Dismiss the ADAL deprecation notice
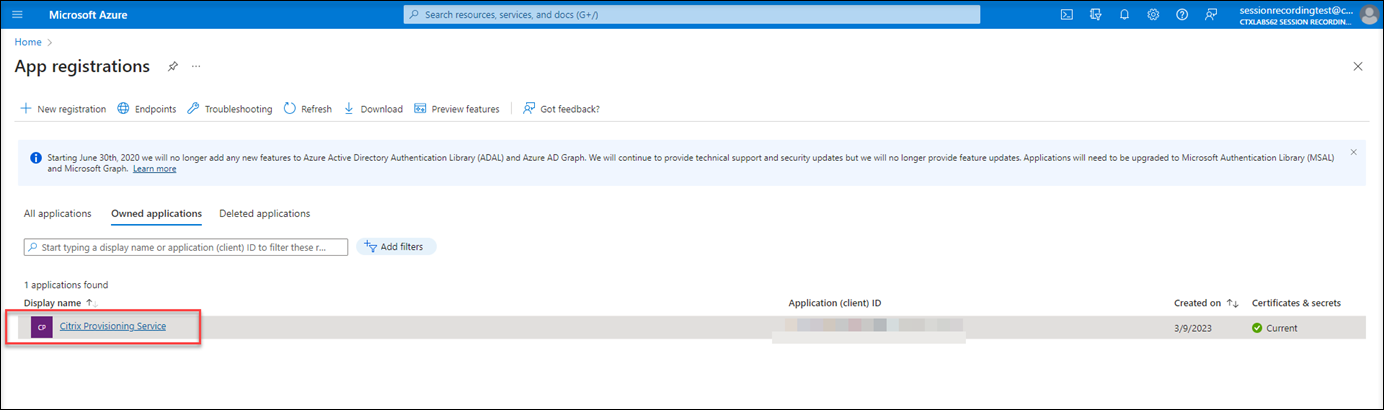 (x=1353, y=152)
